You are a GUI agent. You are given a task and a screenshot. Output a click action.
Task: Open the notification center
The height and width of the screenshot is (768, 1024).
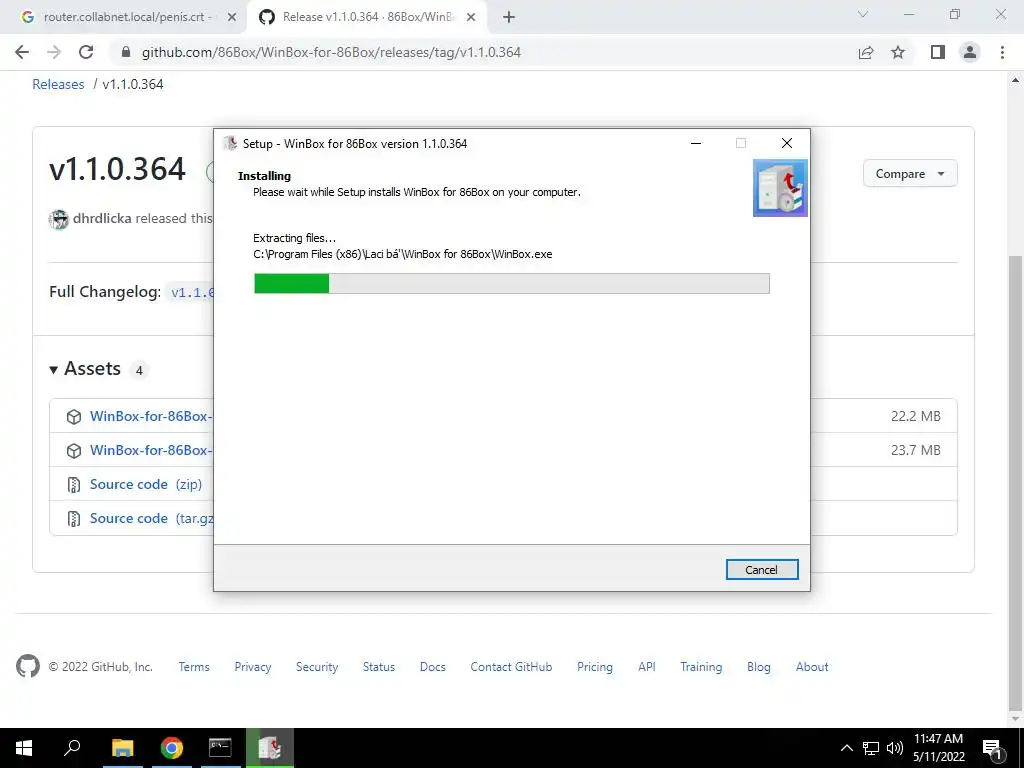click(x=991, y=748)
